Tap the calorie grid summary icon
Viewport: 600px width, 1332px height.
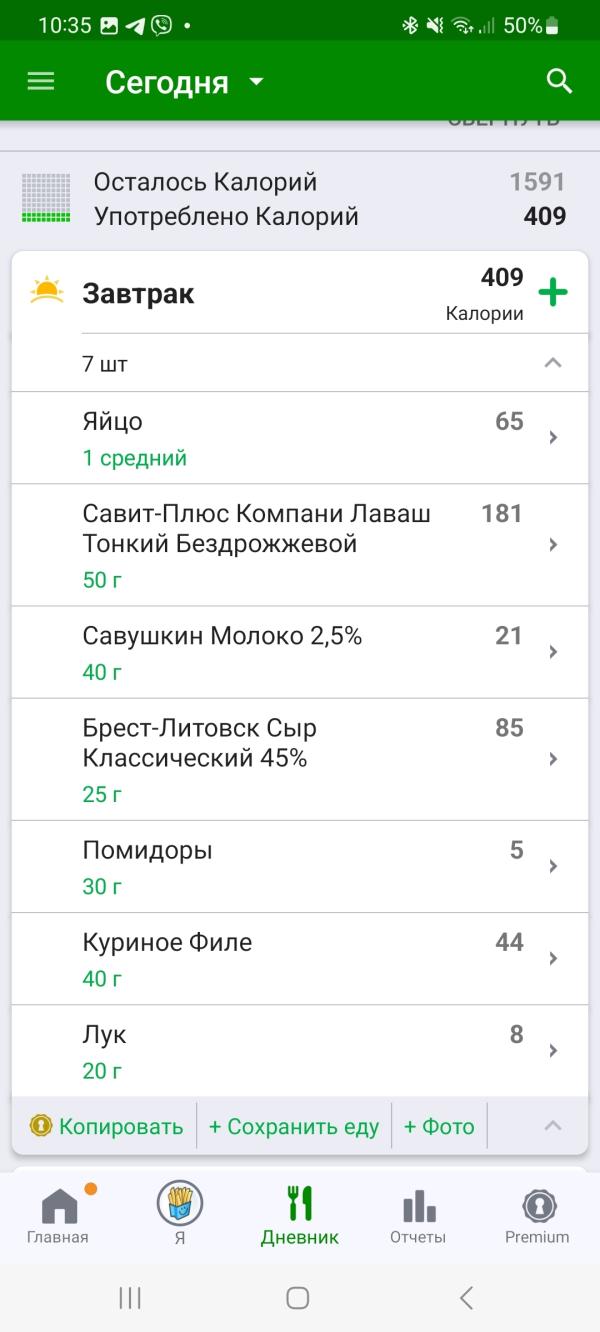pyautogui.click(x=46, y=198)
